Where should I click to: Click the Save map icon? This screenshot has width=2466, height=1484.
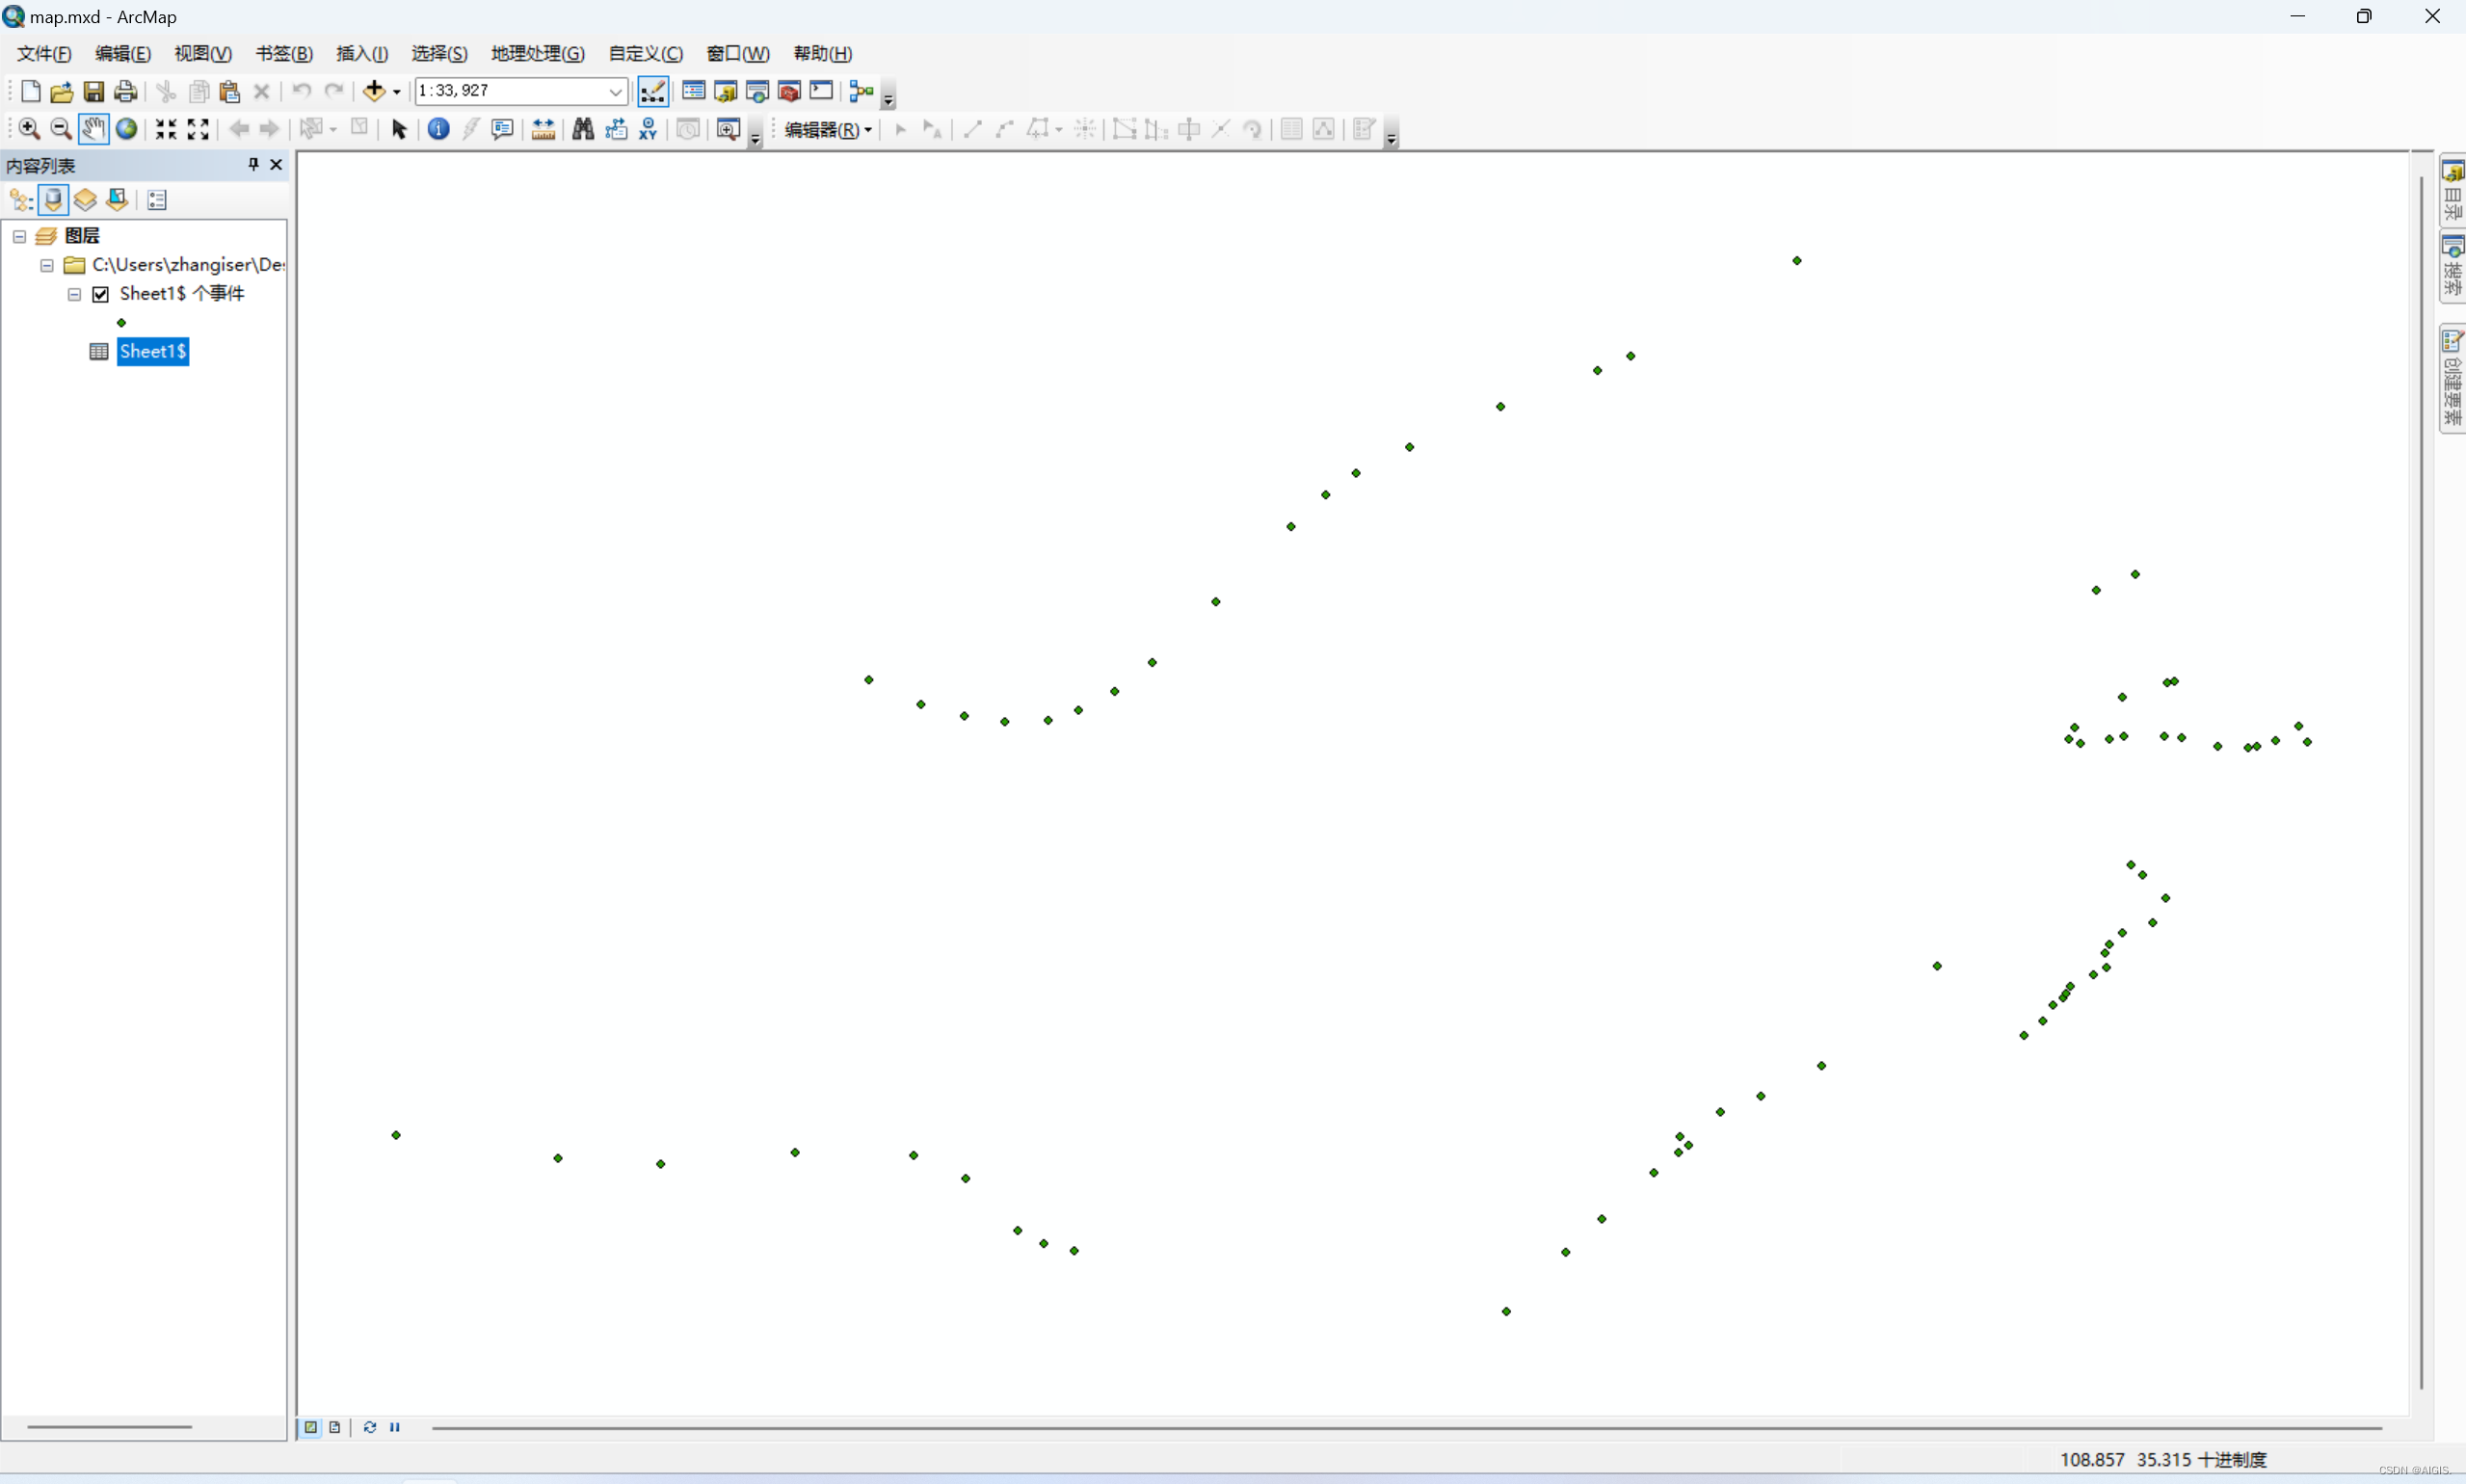[x=93, y=91]
